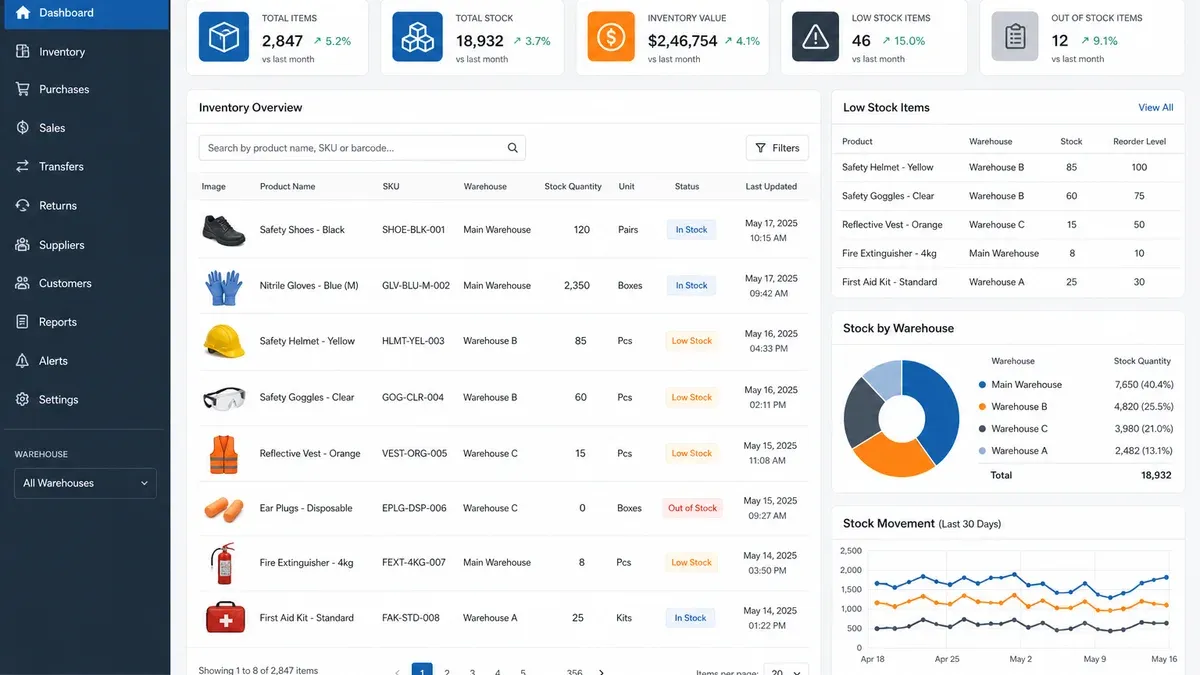
Task: Click the Filters button
Action: tap(777, 148)
